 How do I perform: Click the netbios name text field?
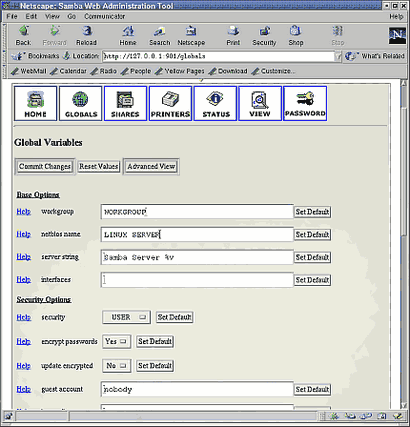(197, 235)
